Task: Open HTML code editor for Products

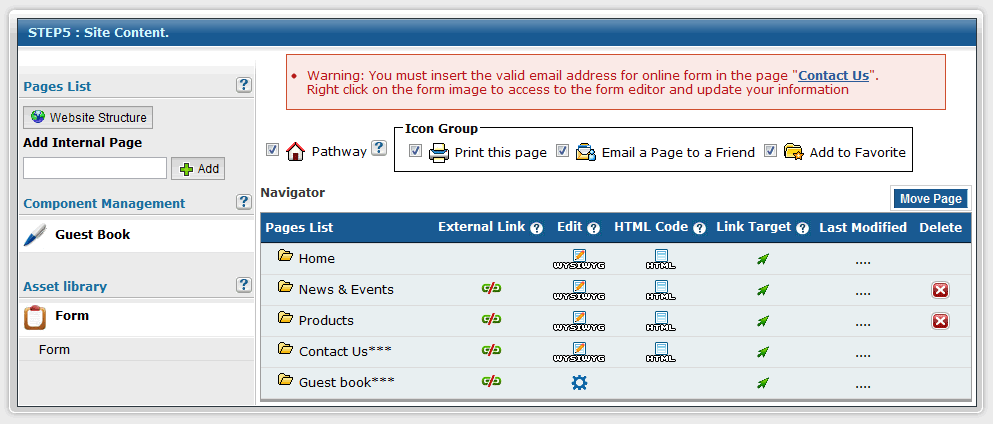Action: (x=661, y=321)
